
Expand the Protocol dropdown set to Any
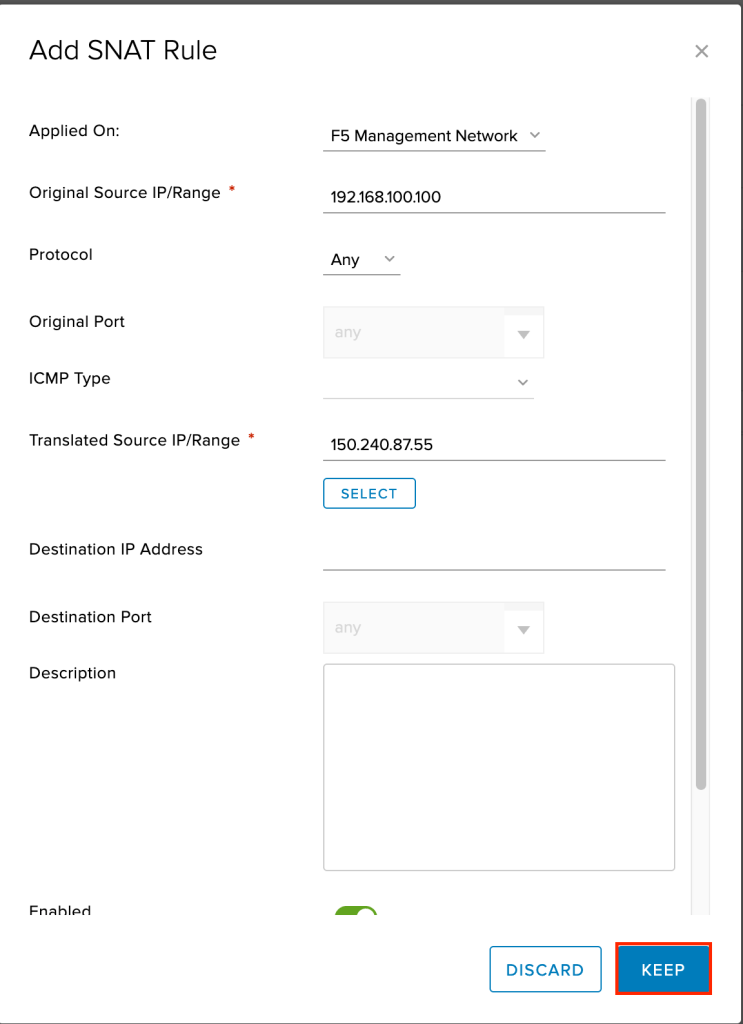pos(361,260)
